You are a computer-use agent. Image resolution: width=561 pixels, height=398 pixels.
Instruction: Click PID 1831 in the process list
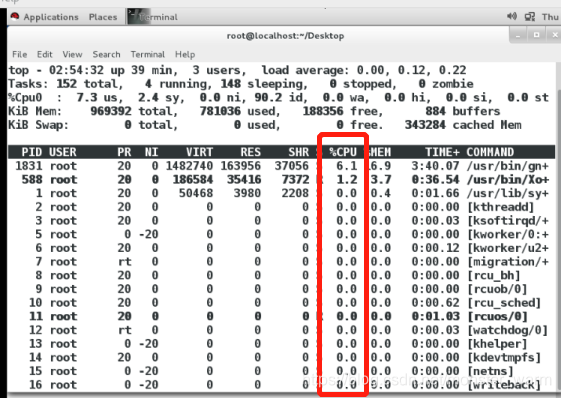[29, 166]
